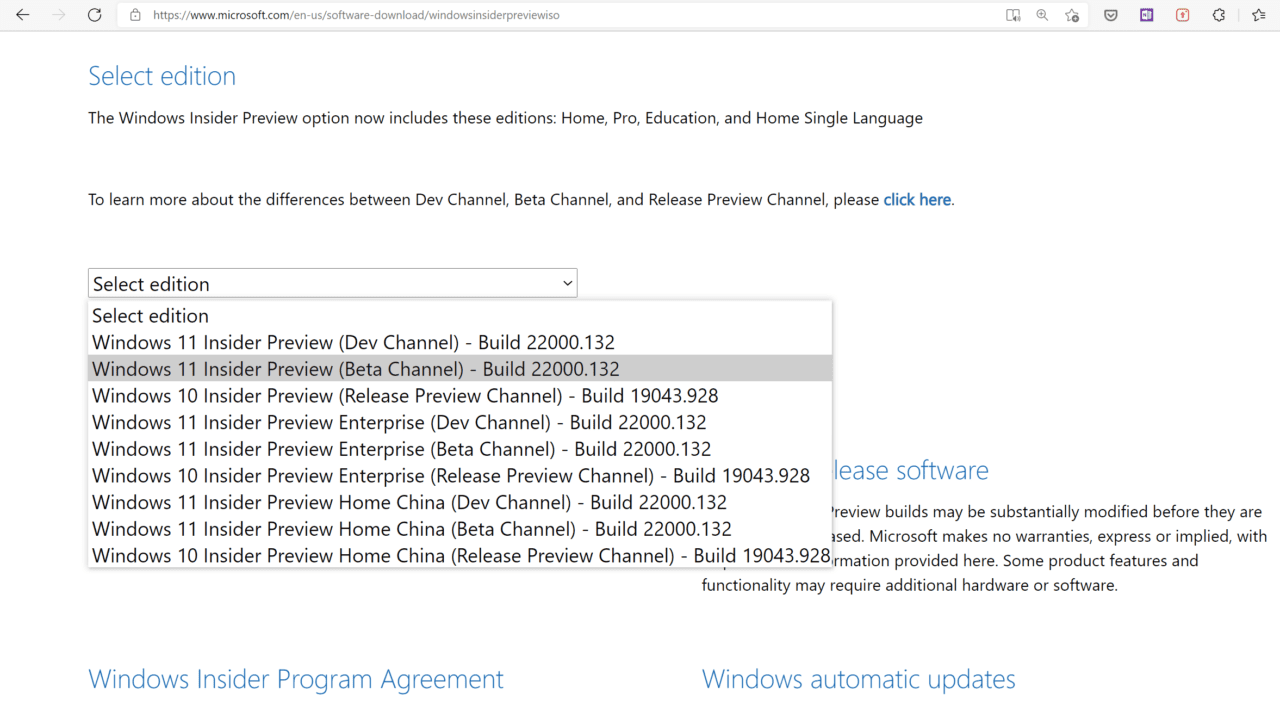
Task: Collapse the Select edition dropdown
Action: 332,283
